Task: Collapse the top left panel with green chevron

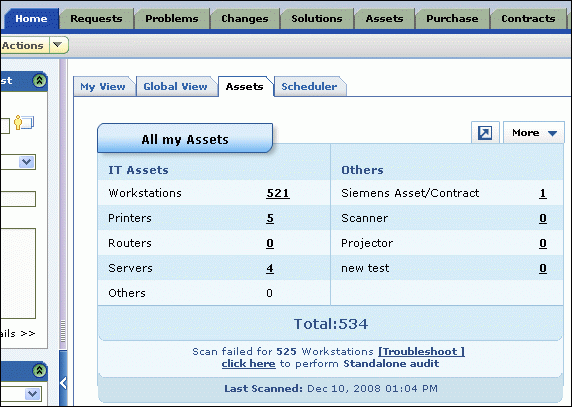Action: [39, 81]
